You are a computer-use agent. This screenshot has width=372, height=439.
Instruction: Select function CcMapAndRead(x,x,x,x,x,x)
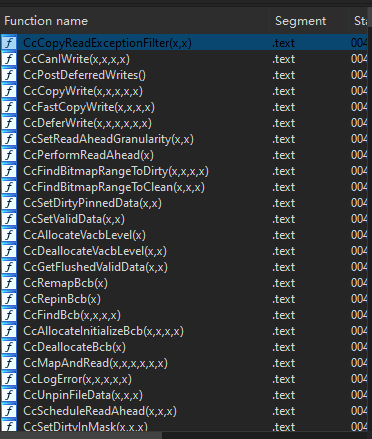[95, 363]
